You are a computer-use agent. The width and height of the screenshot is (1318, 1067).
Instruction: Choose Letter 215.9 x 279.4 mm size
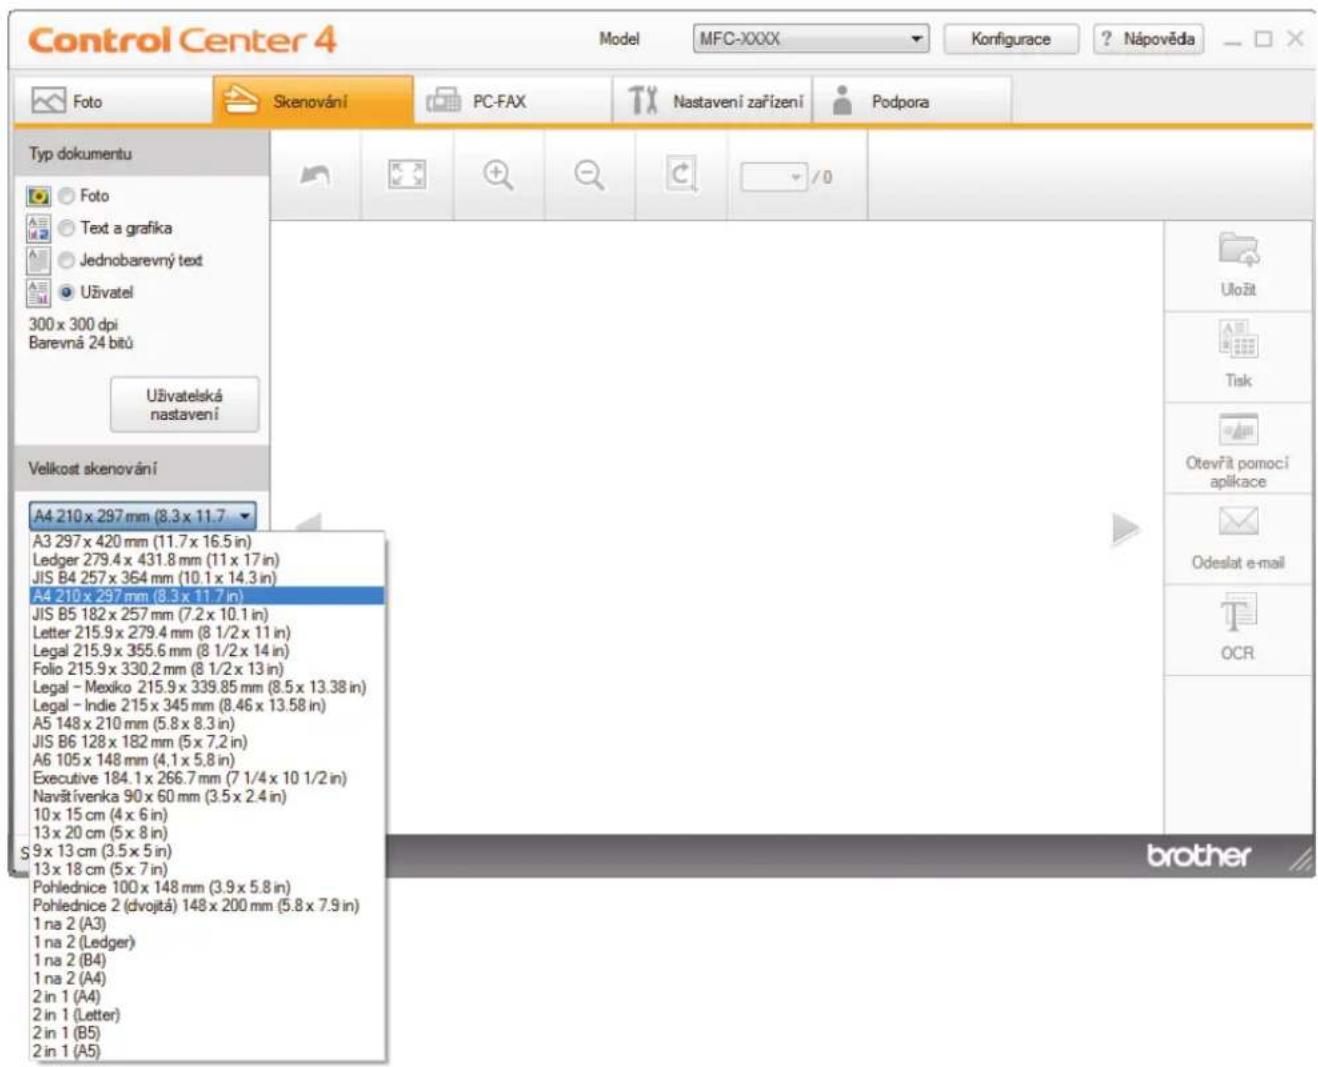(x=207, y=632)
